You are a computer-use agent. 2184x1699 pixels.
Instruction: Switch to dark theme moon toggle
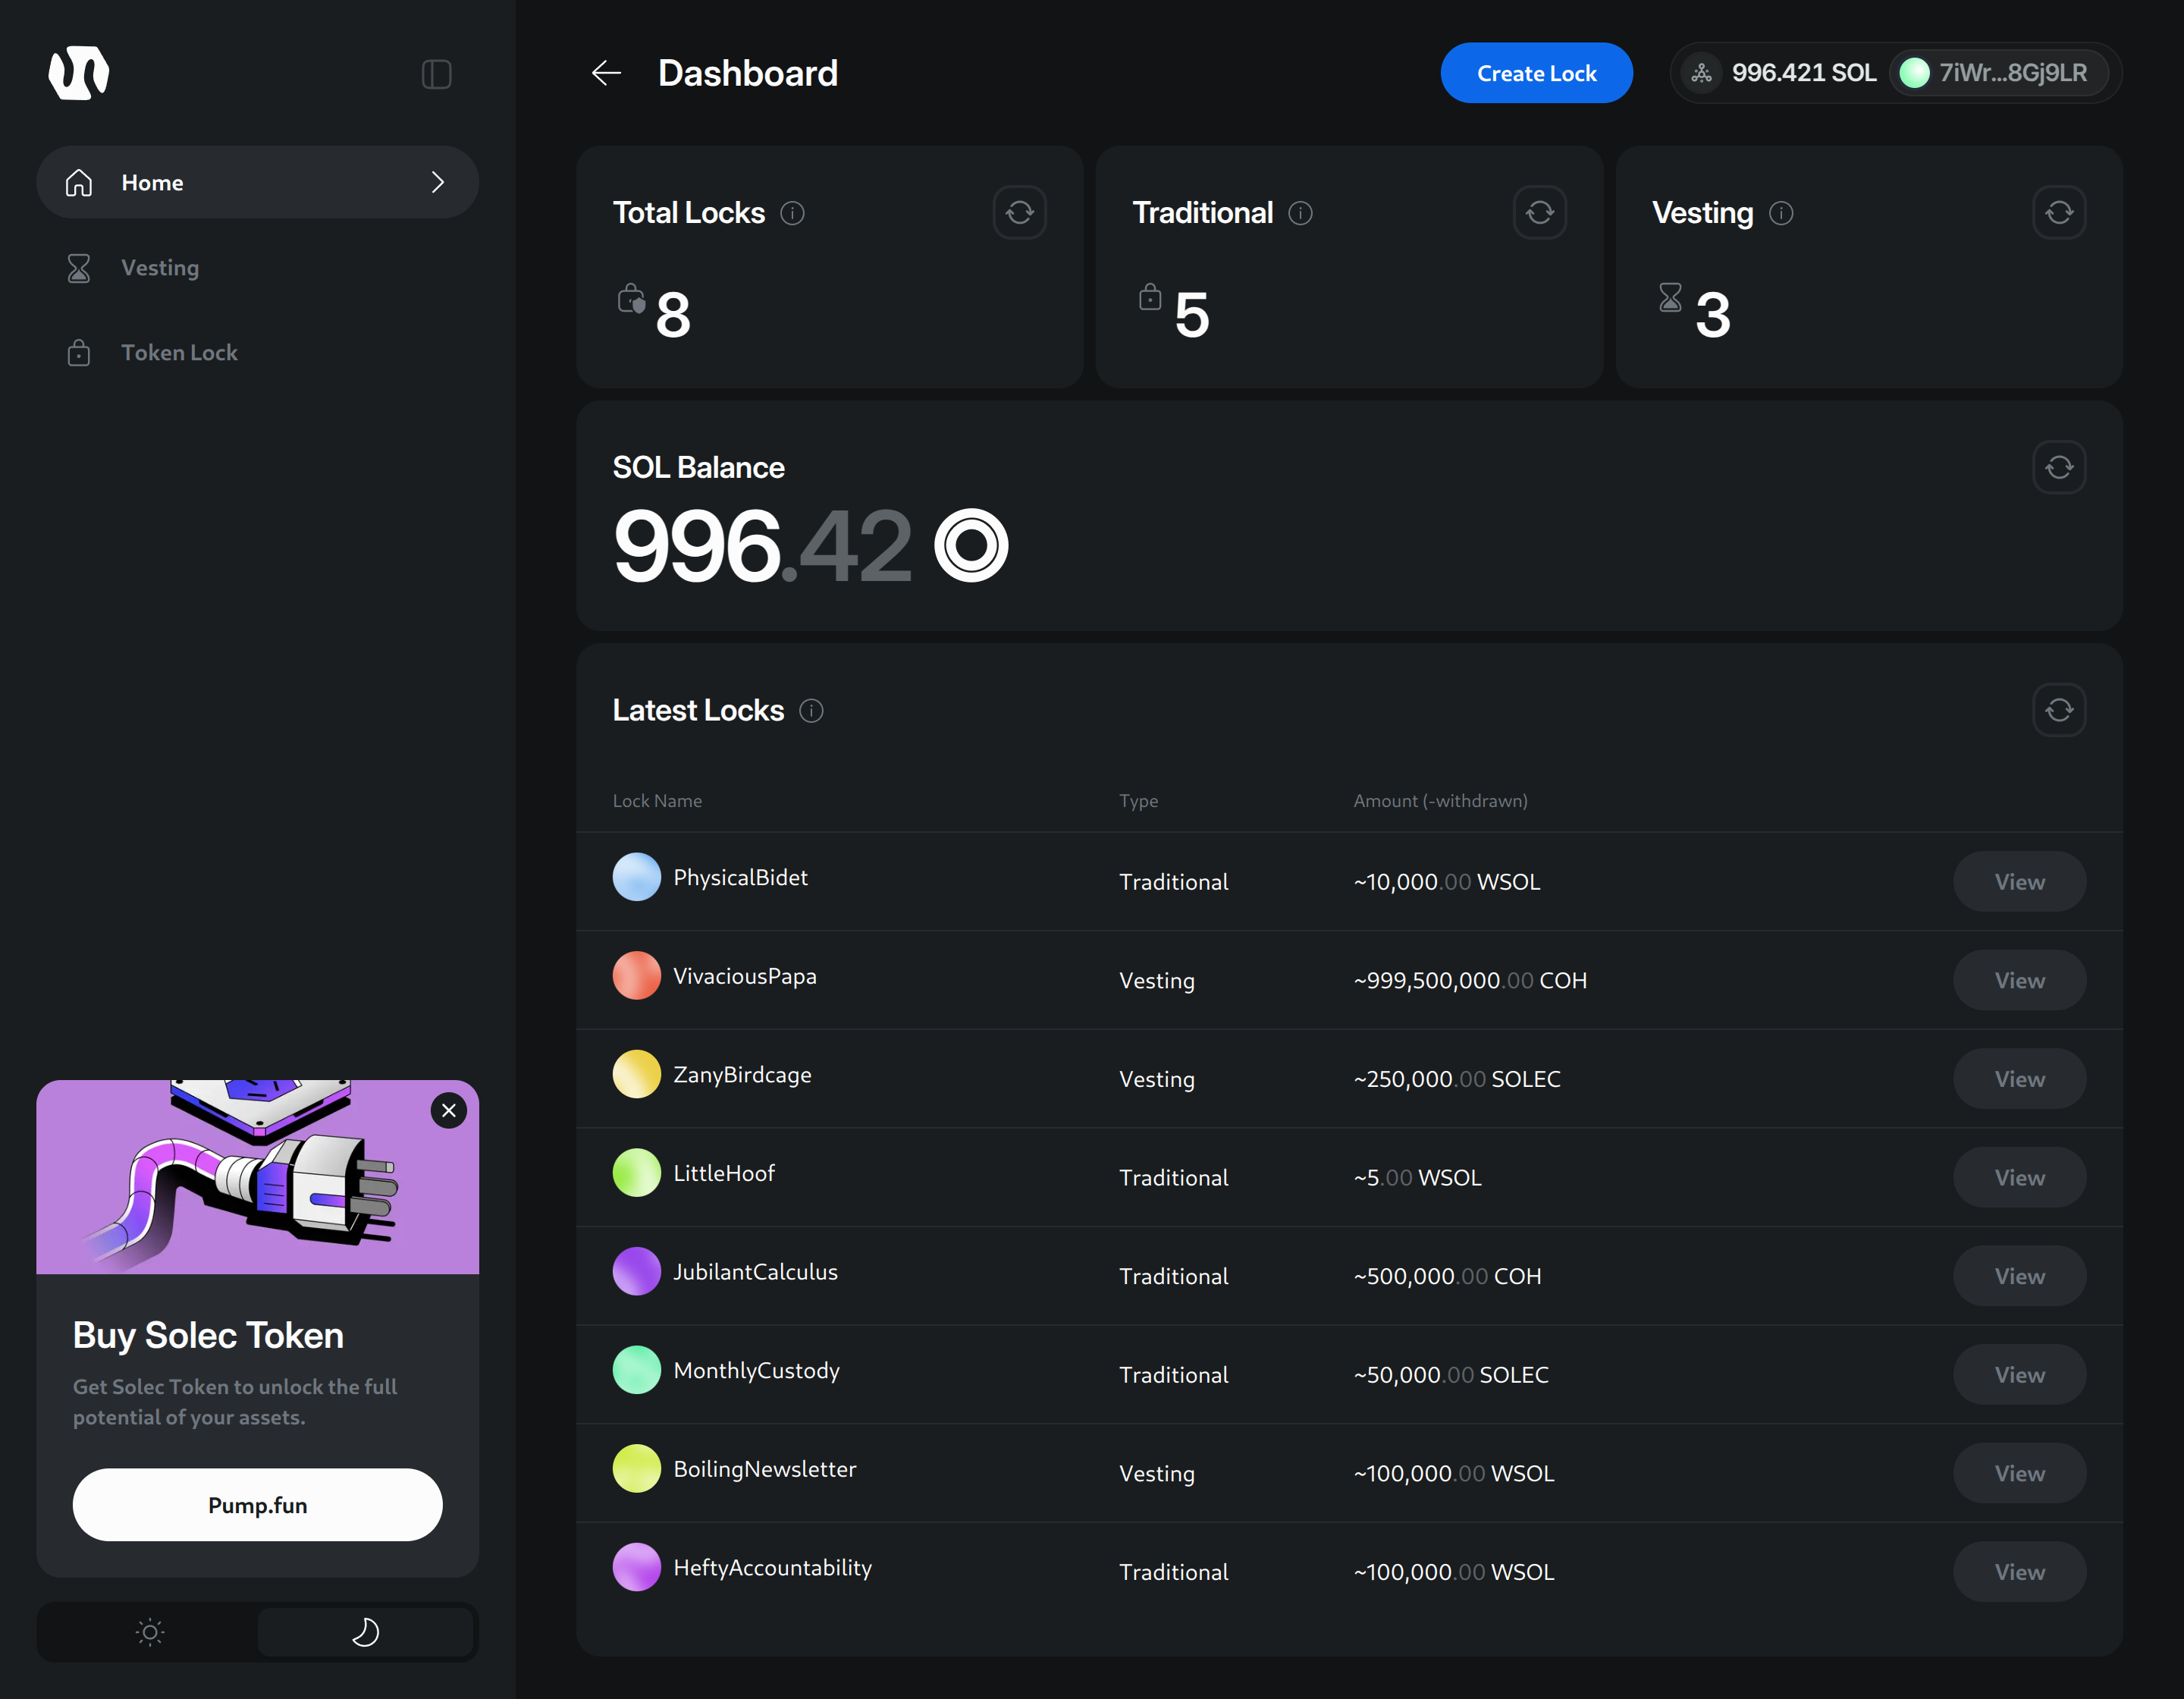pyautogui.click(x=365, y=1632)
